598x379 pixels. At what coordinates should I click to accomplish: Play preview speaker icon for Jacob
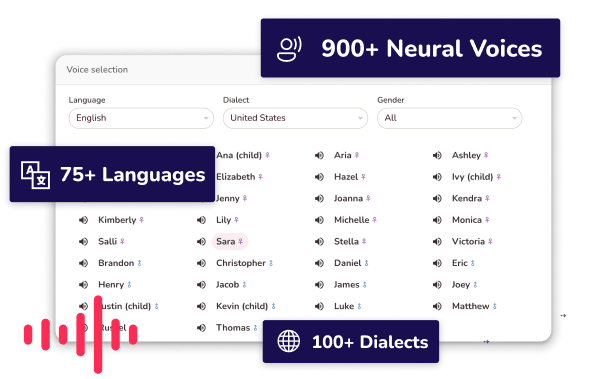click(x=201, y=285)
